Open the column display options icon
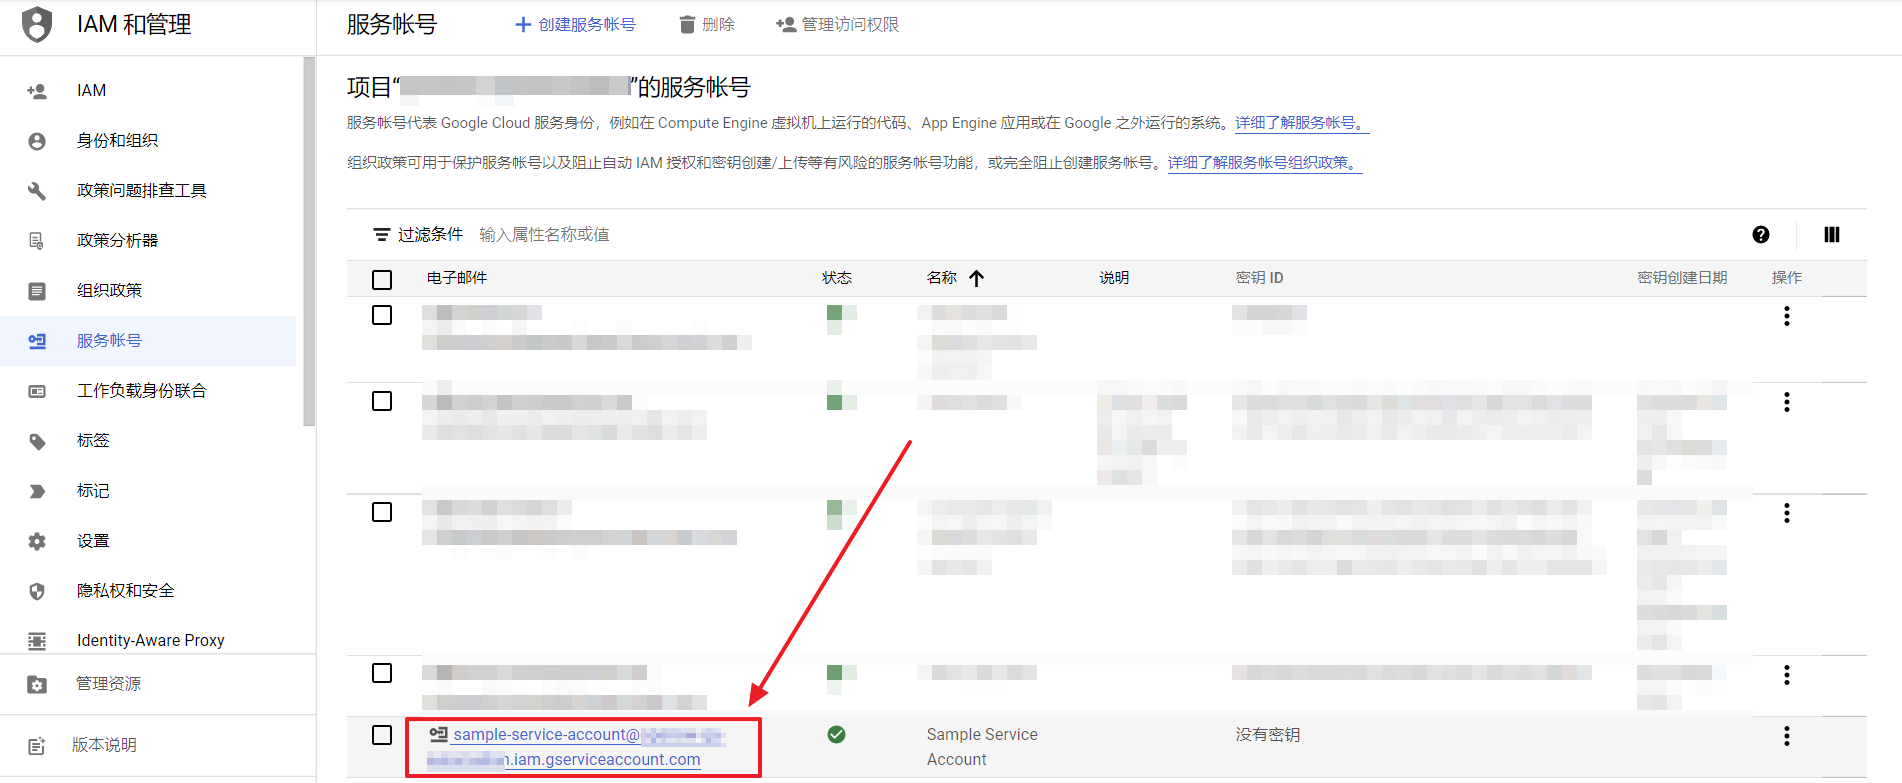1902x783 pixels. click(1831, 235)
